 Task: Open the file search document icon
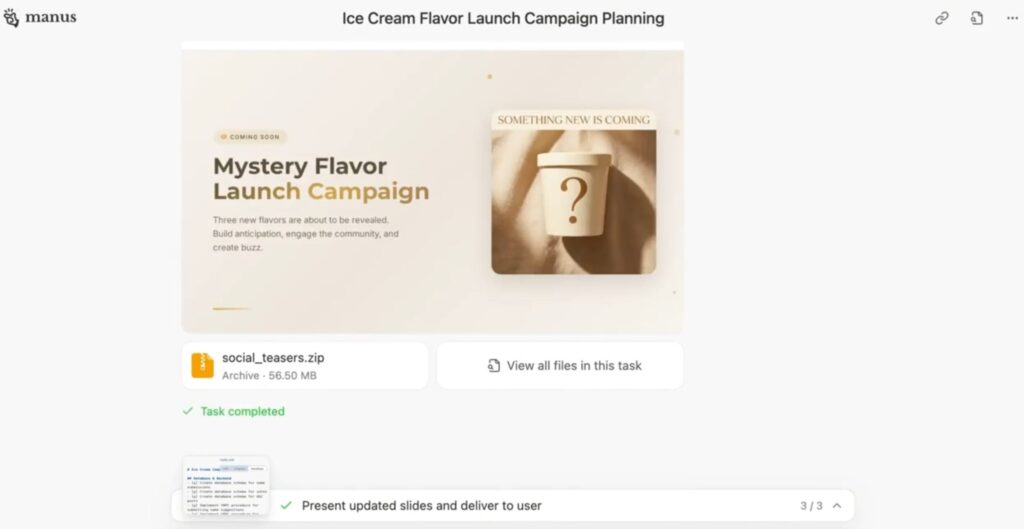tap(976, 18)
